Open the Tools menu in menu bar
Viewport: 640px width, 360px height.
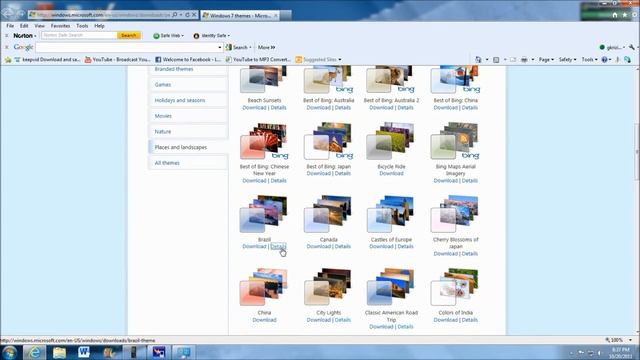[x=82, y=26]
